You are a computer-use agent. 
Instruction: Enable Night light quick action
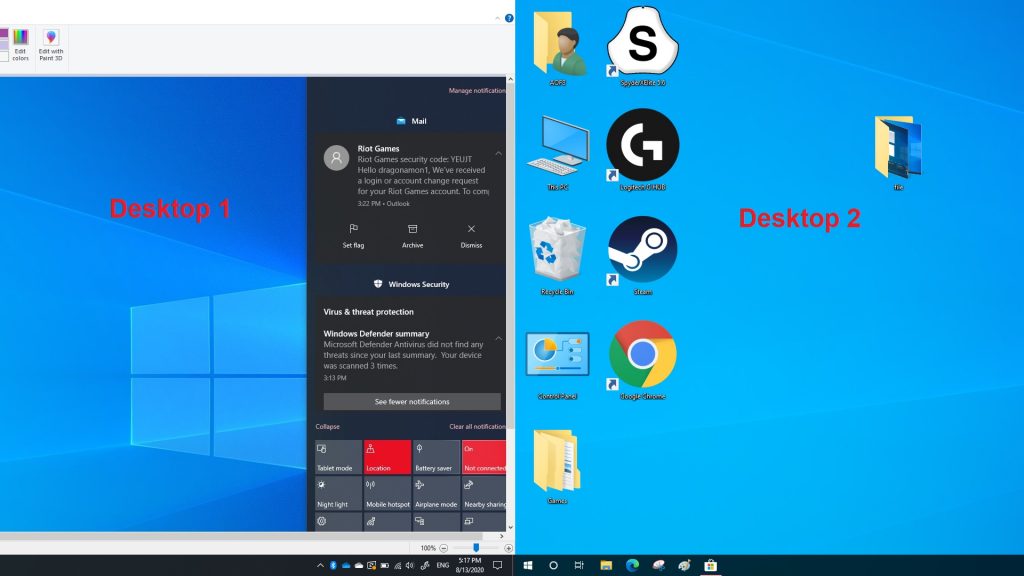click(338, 494)
